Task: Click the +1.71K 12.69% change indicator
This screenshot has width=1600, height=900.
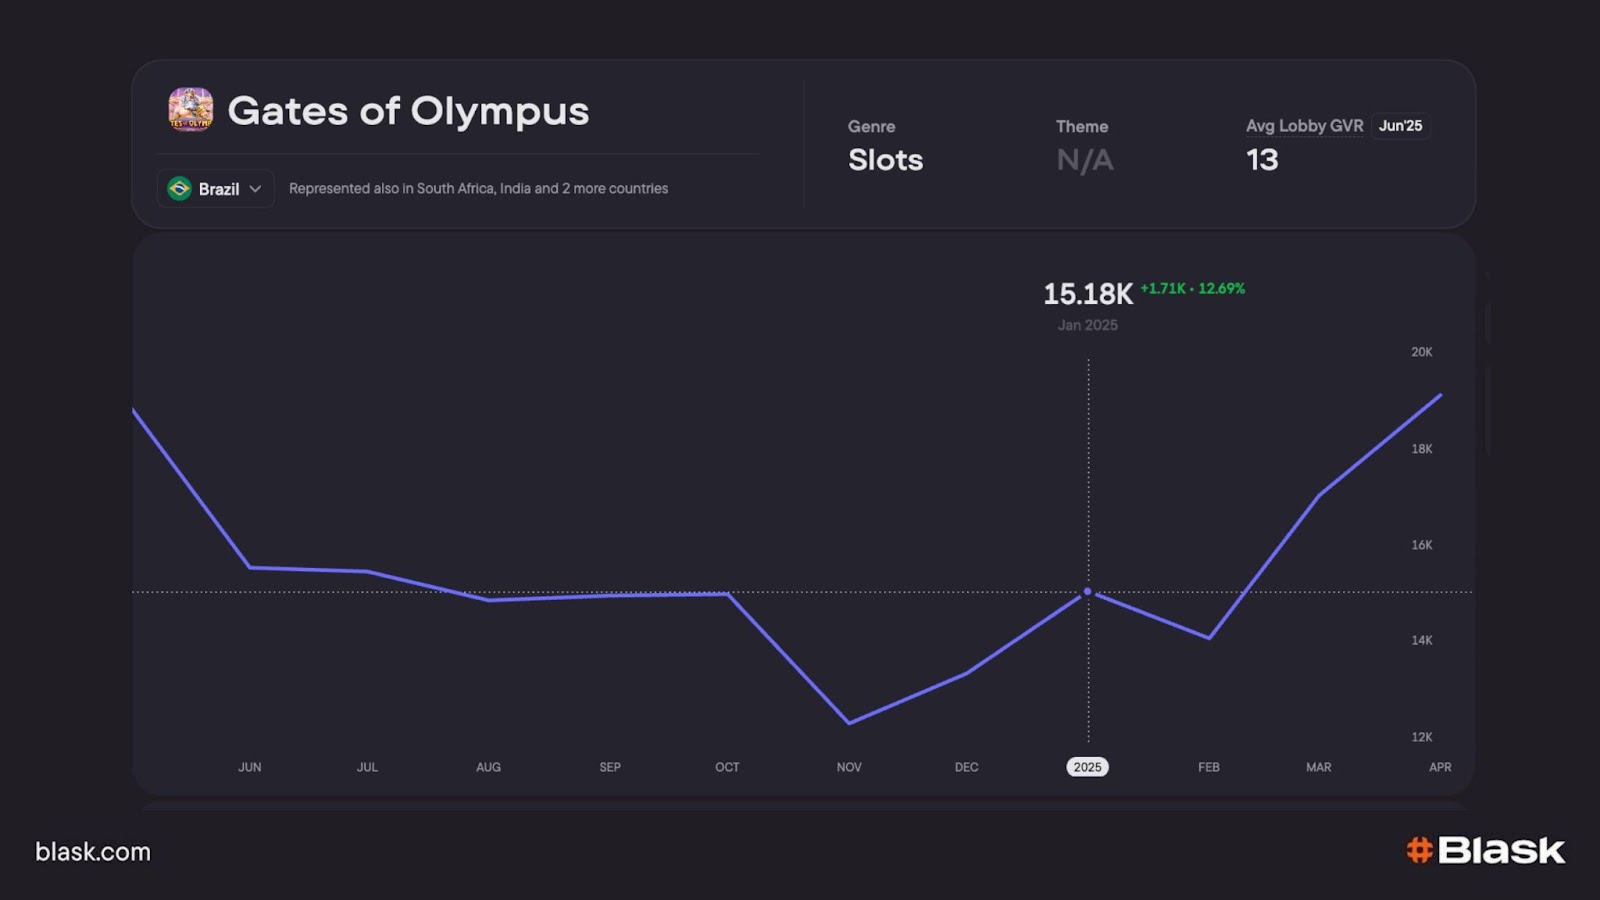Action: [x=1193, y=288]
